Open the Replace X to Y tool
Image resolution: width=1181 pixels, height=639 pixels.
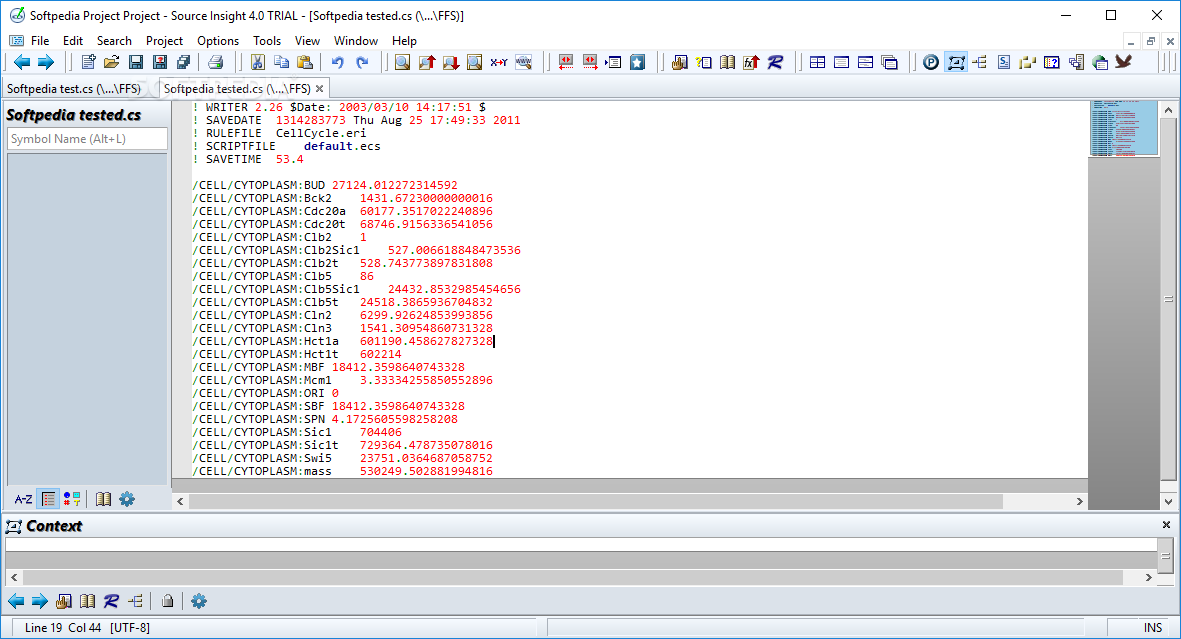[499, 63]
